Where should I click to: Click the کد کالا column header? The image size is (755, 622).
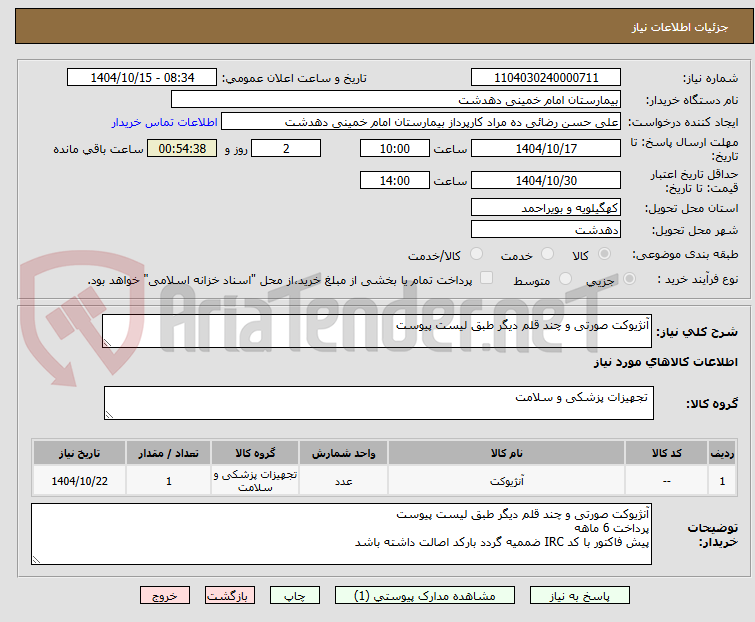666,453
